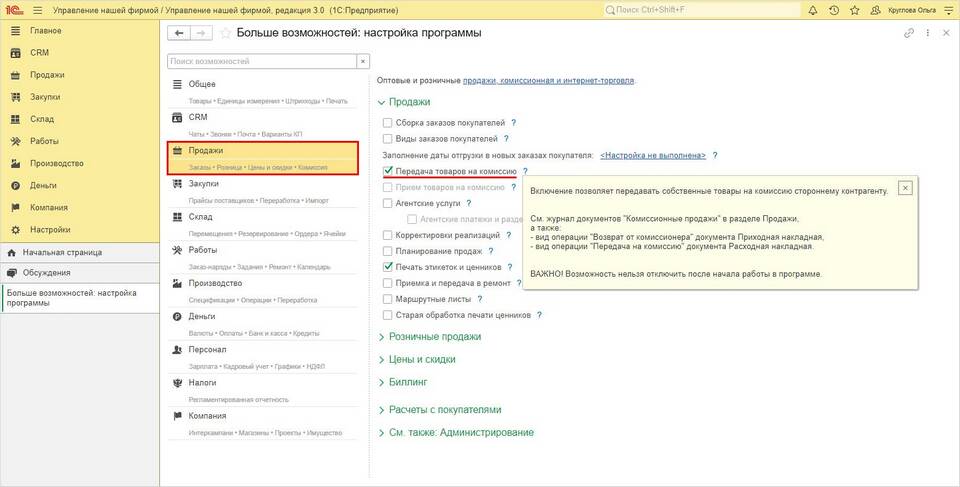Open the hamburger main menu
The width and height of the screenshot is (960, 487).
pyautogui.click(x=37, y=10)
